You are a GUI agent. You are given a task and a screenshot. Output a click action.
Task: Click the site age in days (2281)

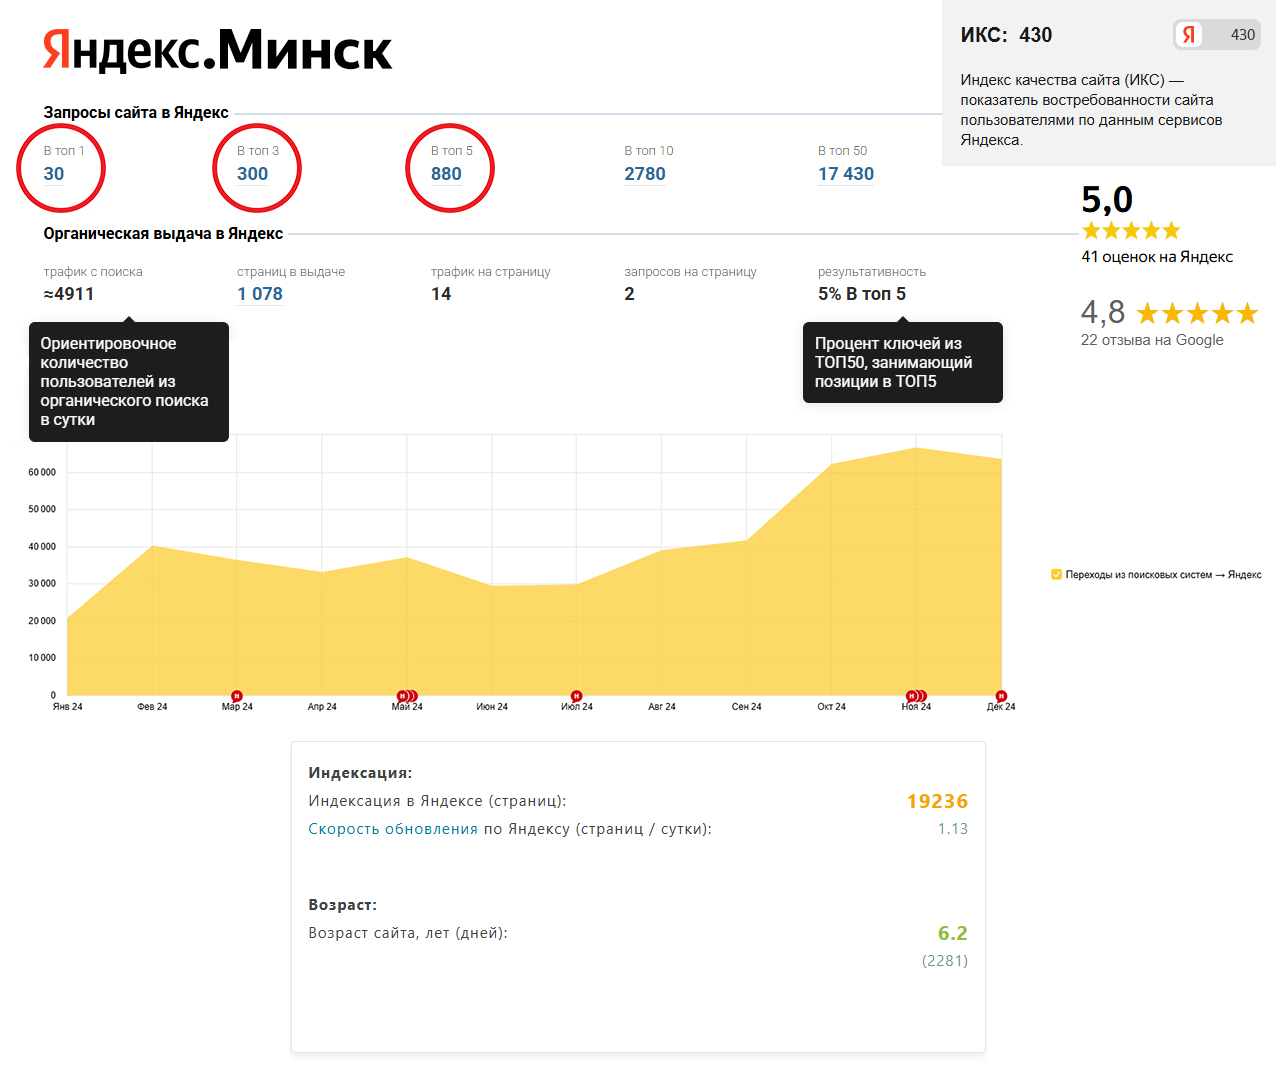[945, 961]
